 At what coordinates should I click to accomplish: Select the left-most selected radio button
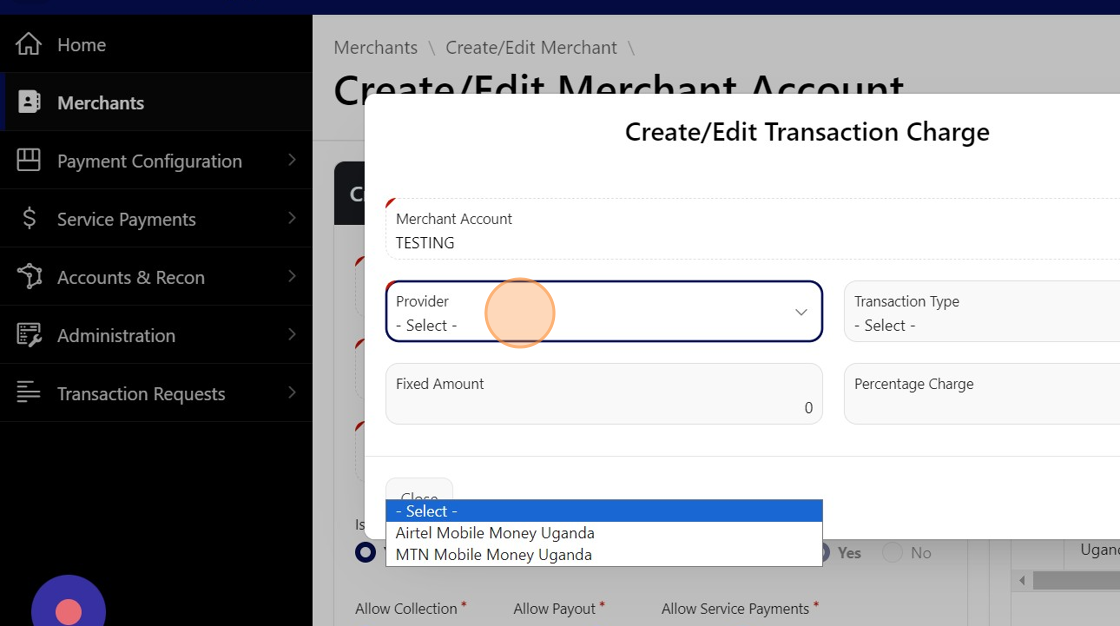coord(366,553)
